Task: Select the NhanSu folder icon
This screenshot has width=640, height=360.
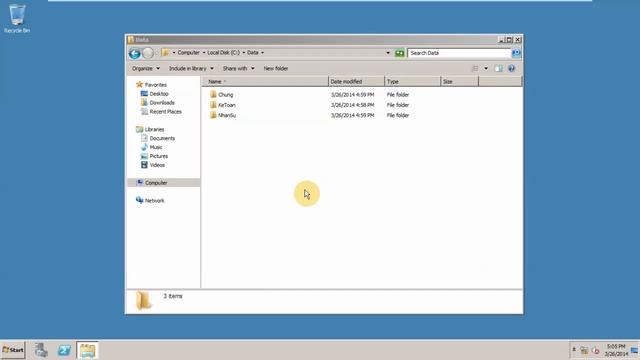Action: [213, 115]
